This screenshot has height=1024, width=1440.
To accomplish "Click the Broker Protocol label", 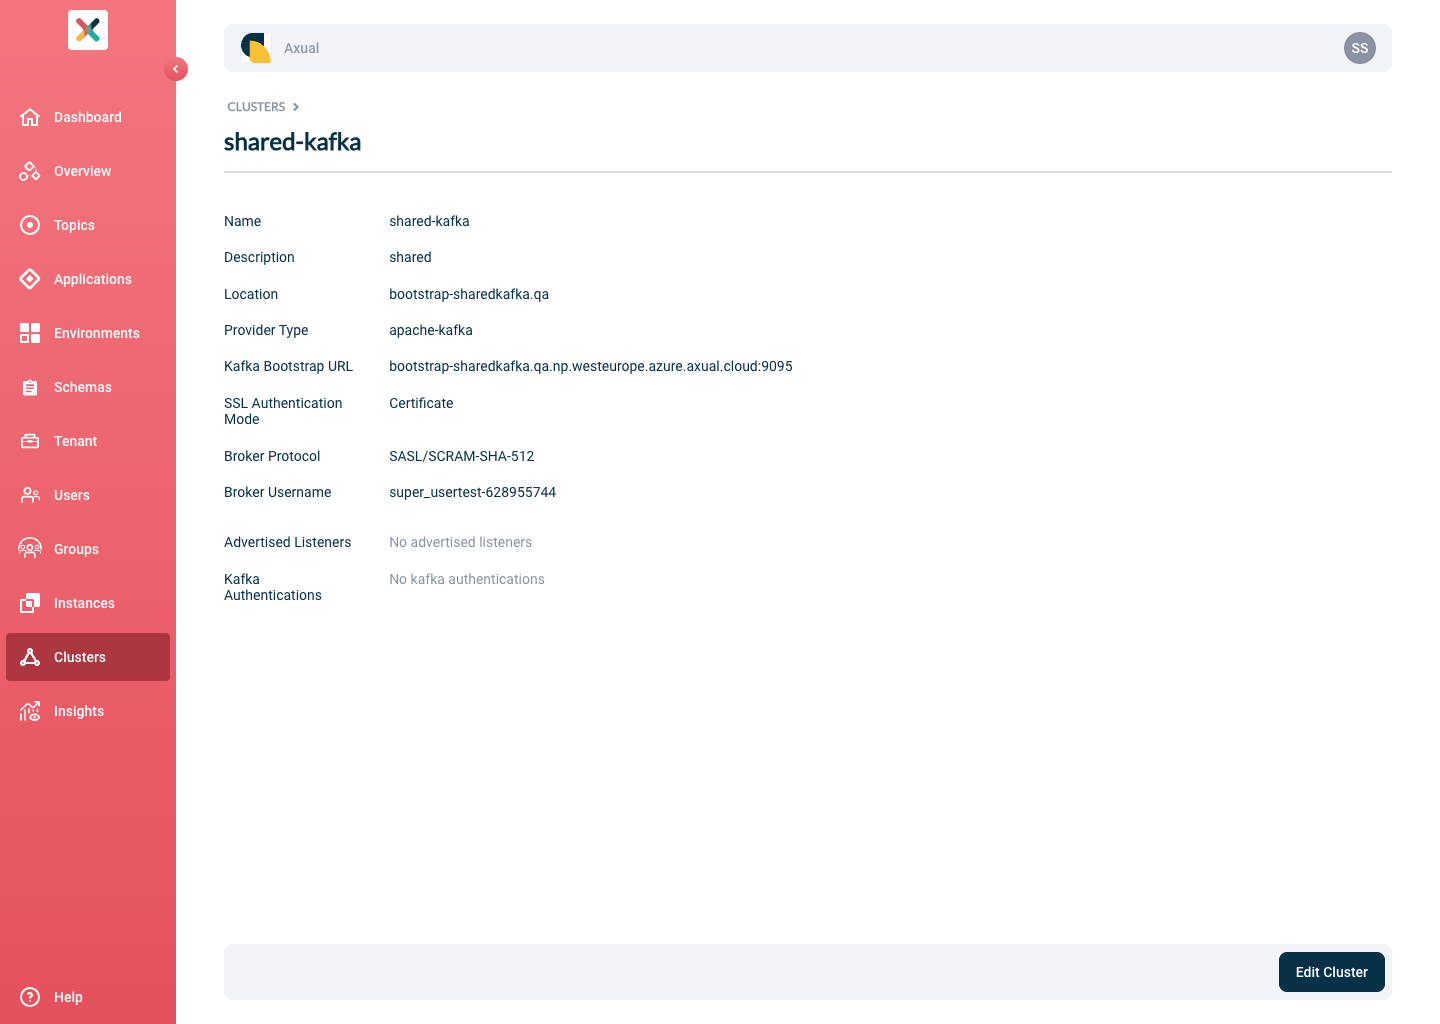I will coord(272,456).
